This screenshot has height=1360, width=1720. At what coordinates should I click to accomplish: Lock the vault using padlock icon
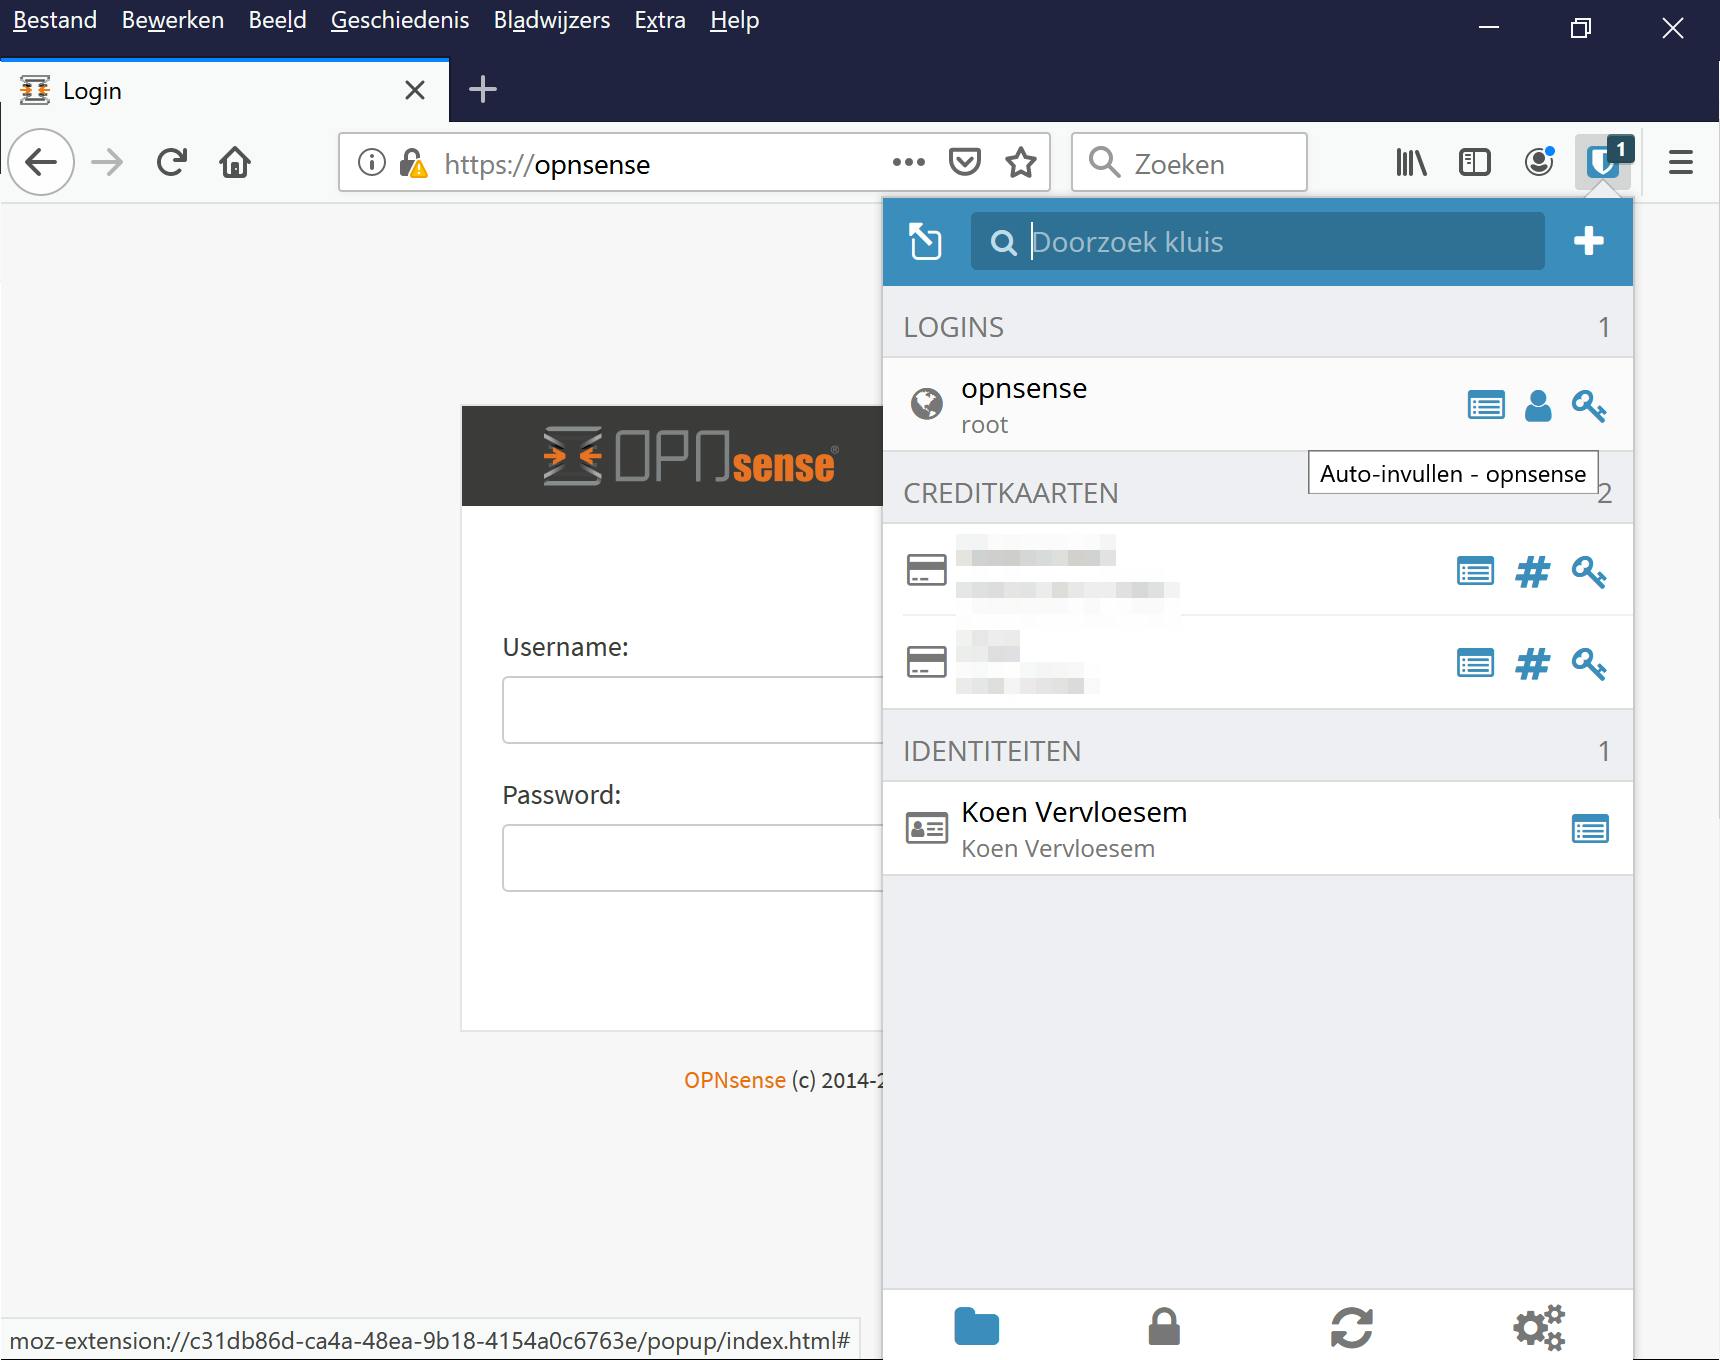[x=1164, y=1327]
